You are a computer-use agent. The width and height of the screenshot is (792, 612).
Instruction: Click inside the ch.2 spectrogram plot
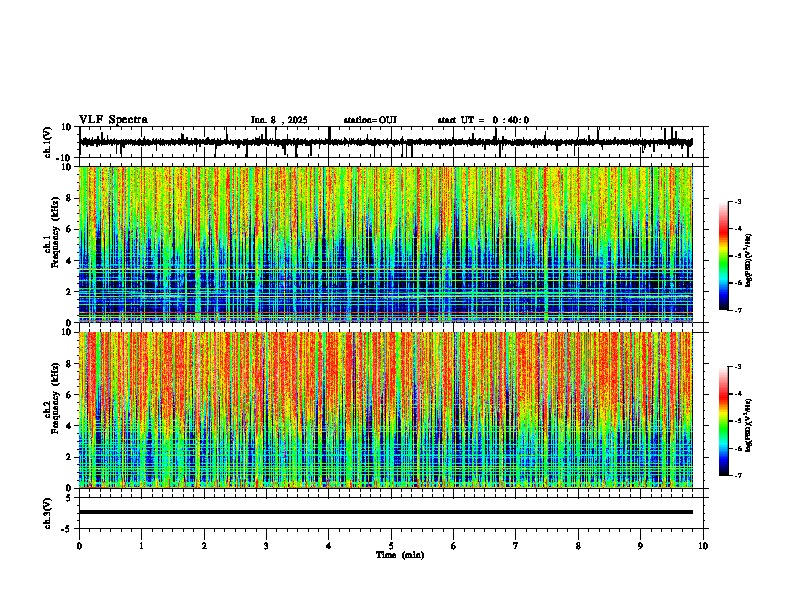pyautogui.click(x=386, y=410)
